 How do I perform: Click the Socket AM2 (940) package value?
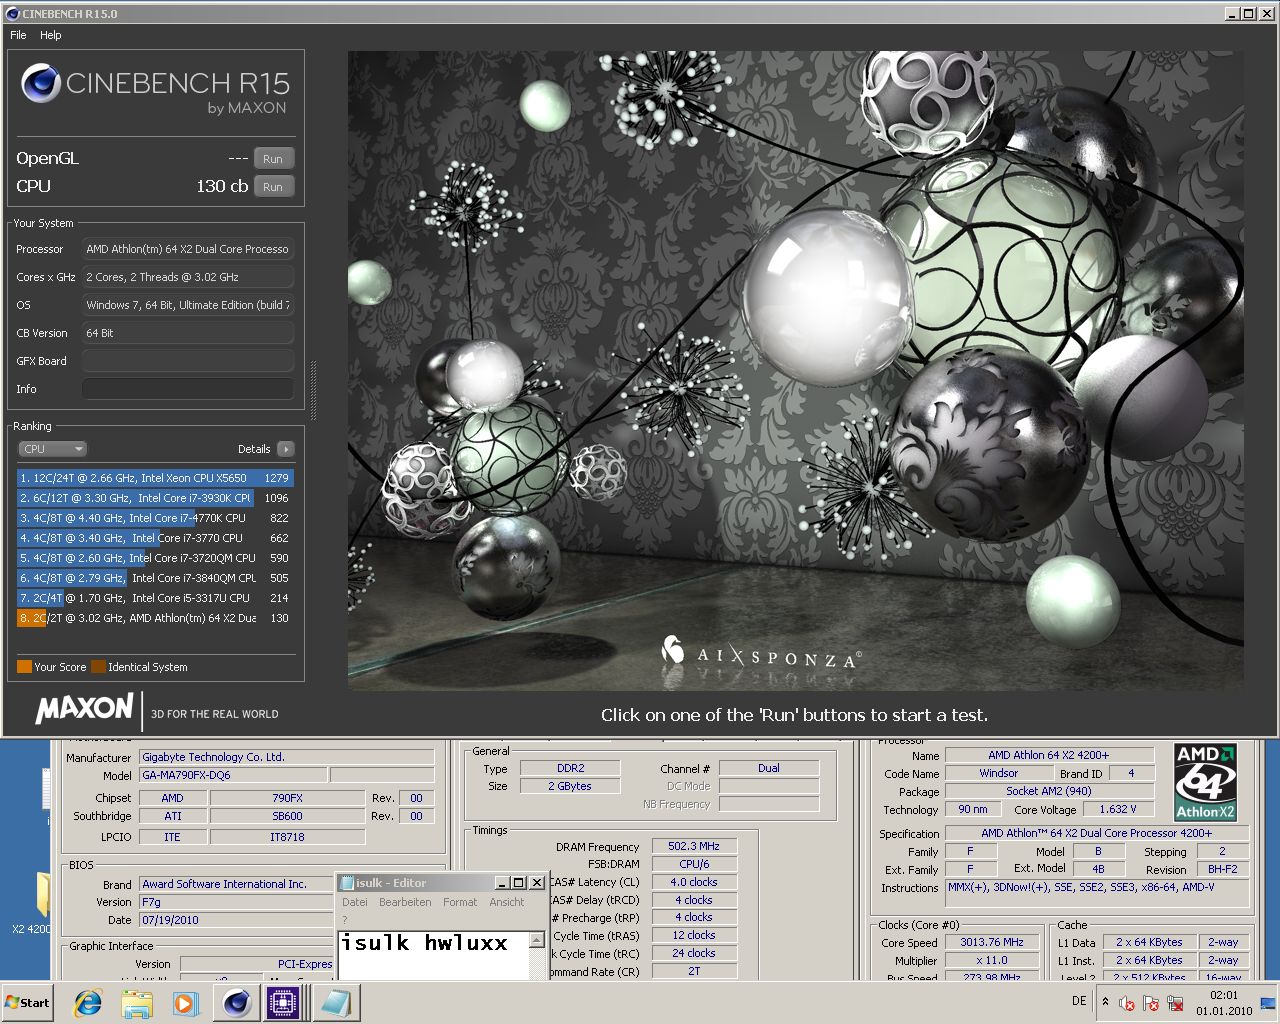[x=1048, y=791]
